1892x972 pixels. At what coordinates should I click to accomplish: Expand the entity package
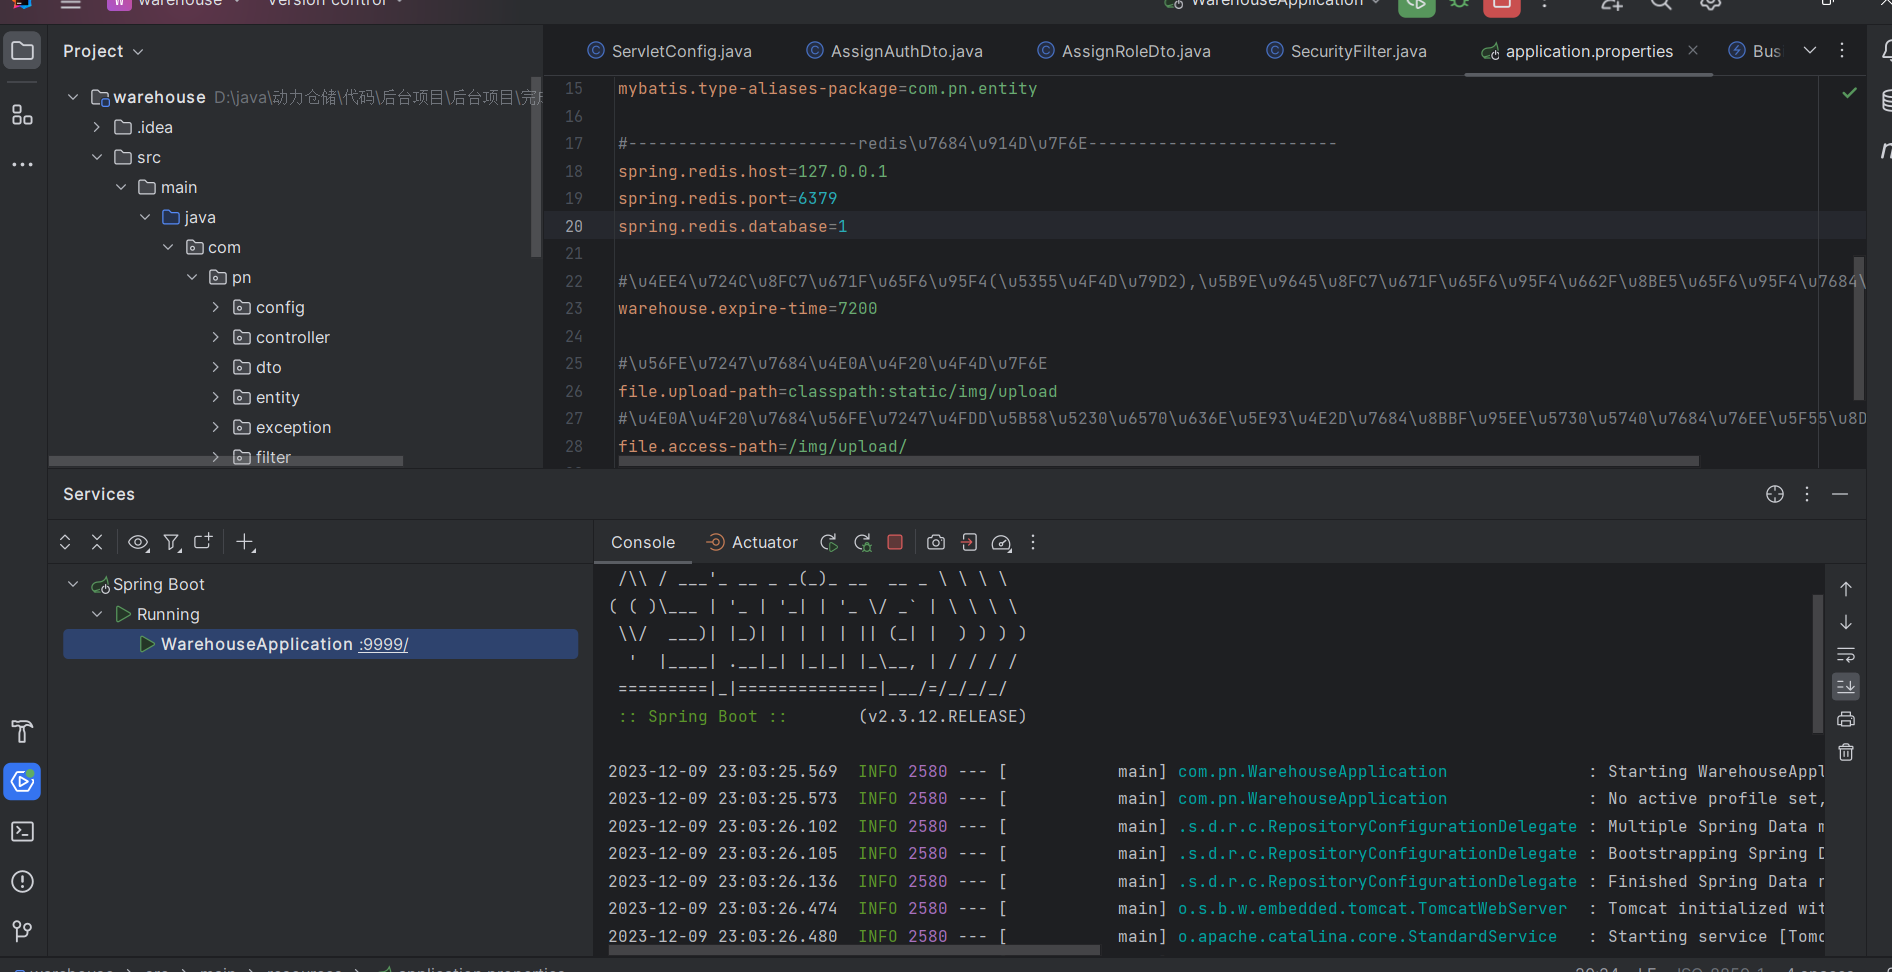tap(216, 397)
